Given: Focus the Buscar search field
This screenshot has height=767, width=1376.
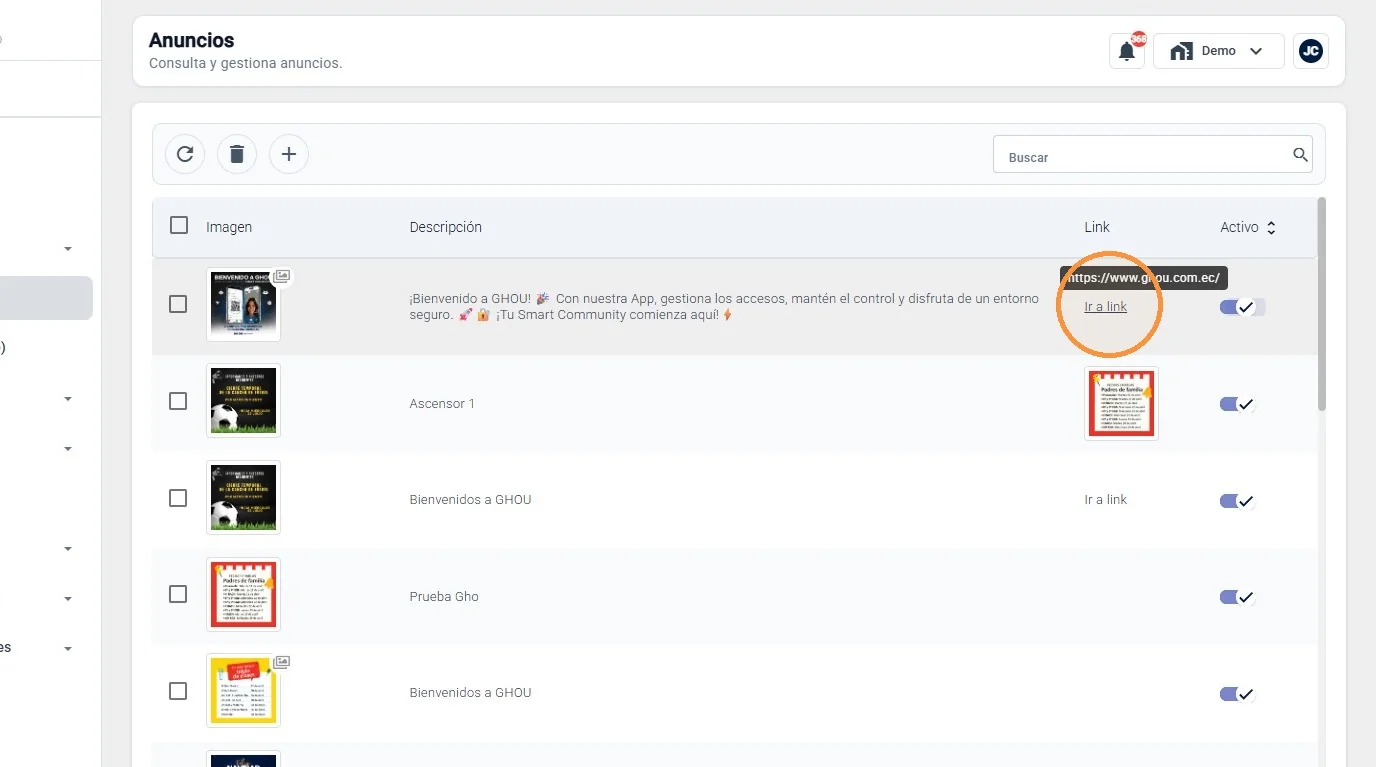Looking at the screenshot, I should (1152, 155).
